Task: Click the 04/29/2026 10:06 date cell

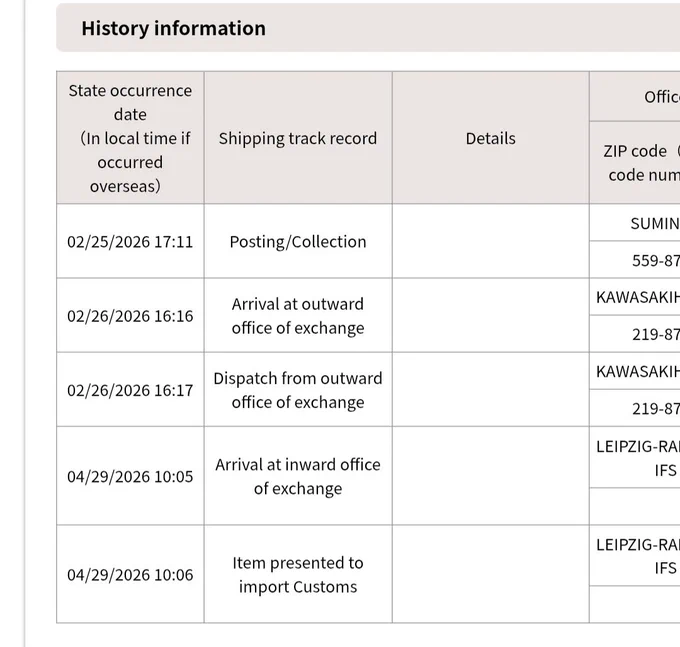Action: [x=130, y=575]
